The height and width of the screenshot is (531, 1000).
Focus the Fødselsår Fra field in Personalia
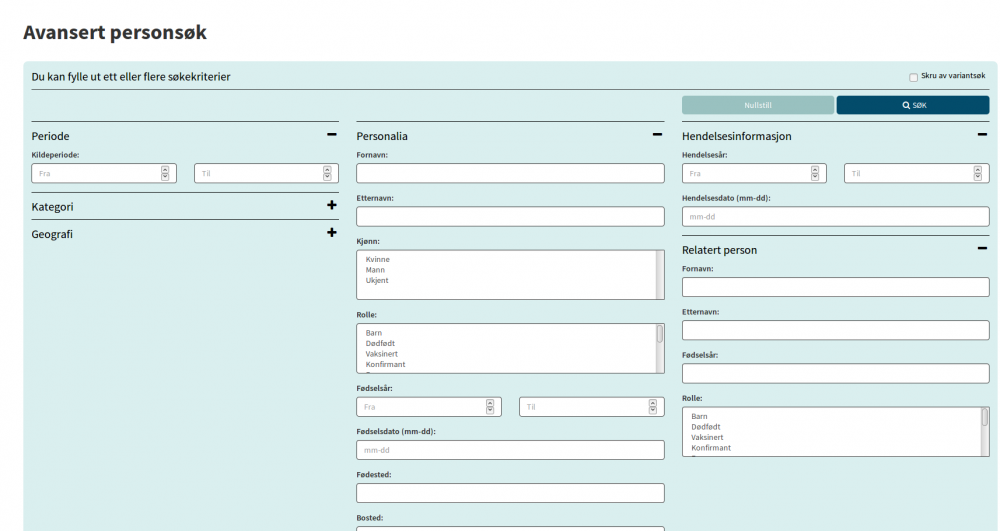point(429,407)
